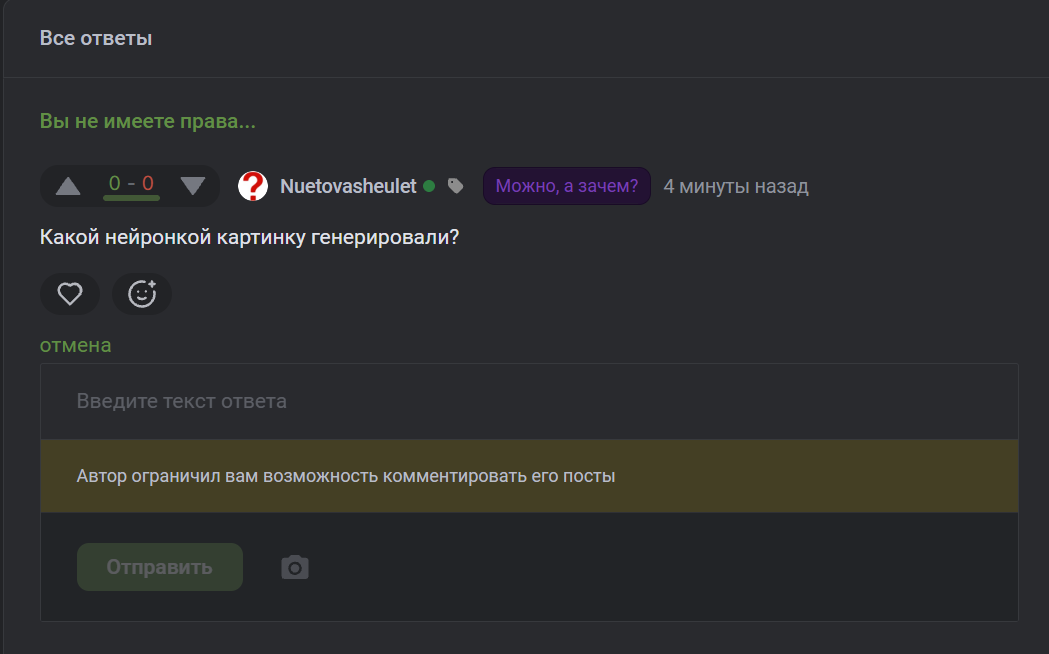Click the green positive vote count
This screenshot has height=654, width=1049.
coord(114,183)
